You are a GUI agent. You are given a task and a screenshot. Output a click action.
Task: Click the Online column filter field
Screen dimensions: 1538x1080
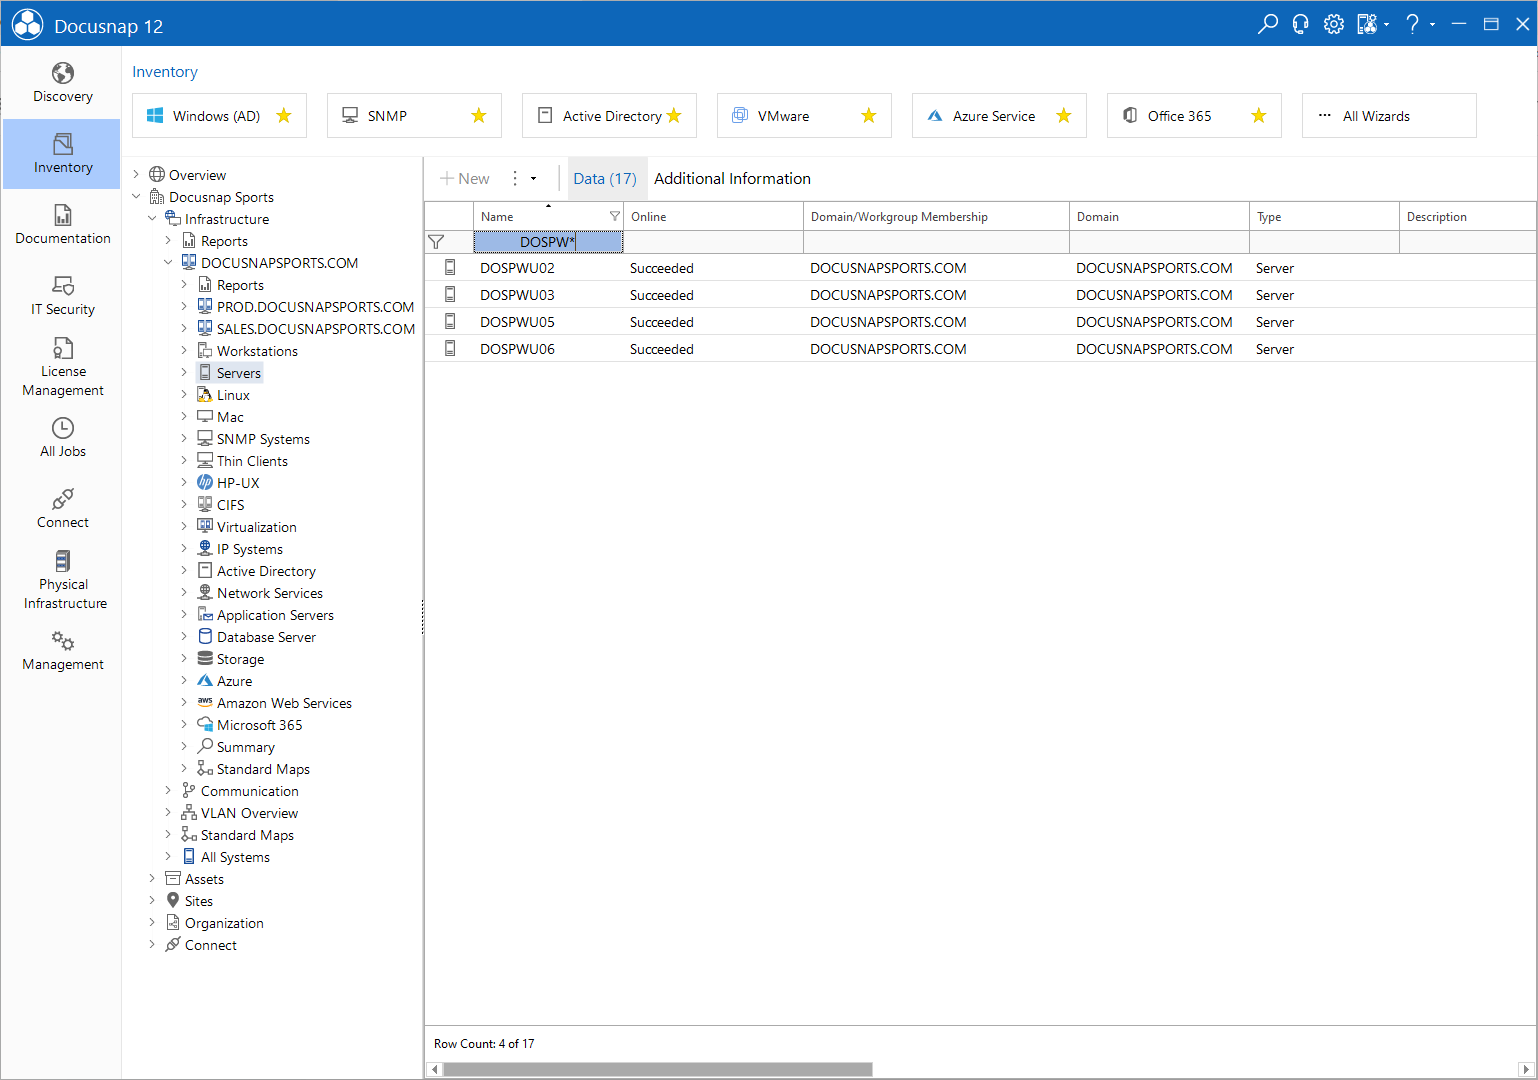click(713, 242)
